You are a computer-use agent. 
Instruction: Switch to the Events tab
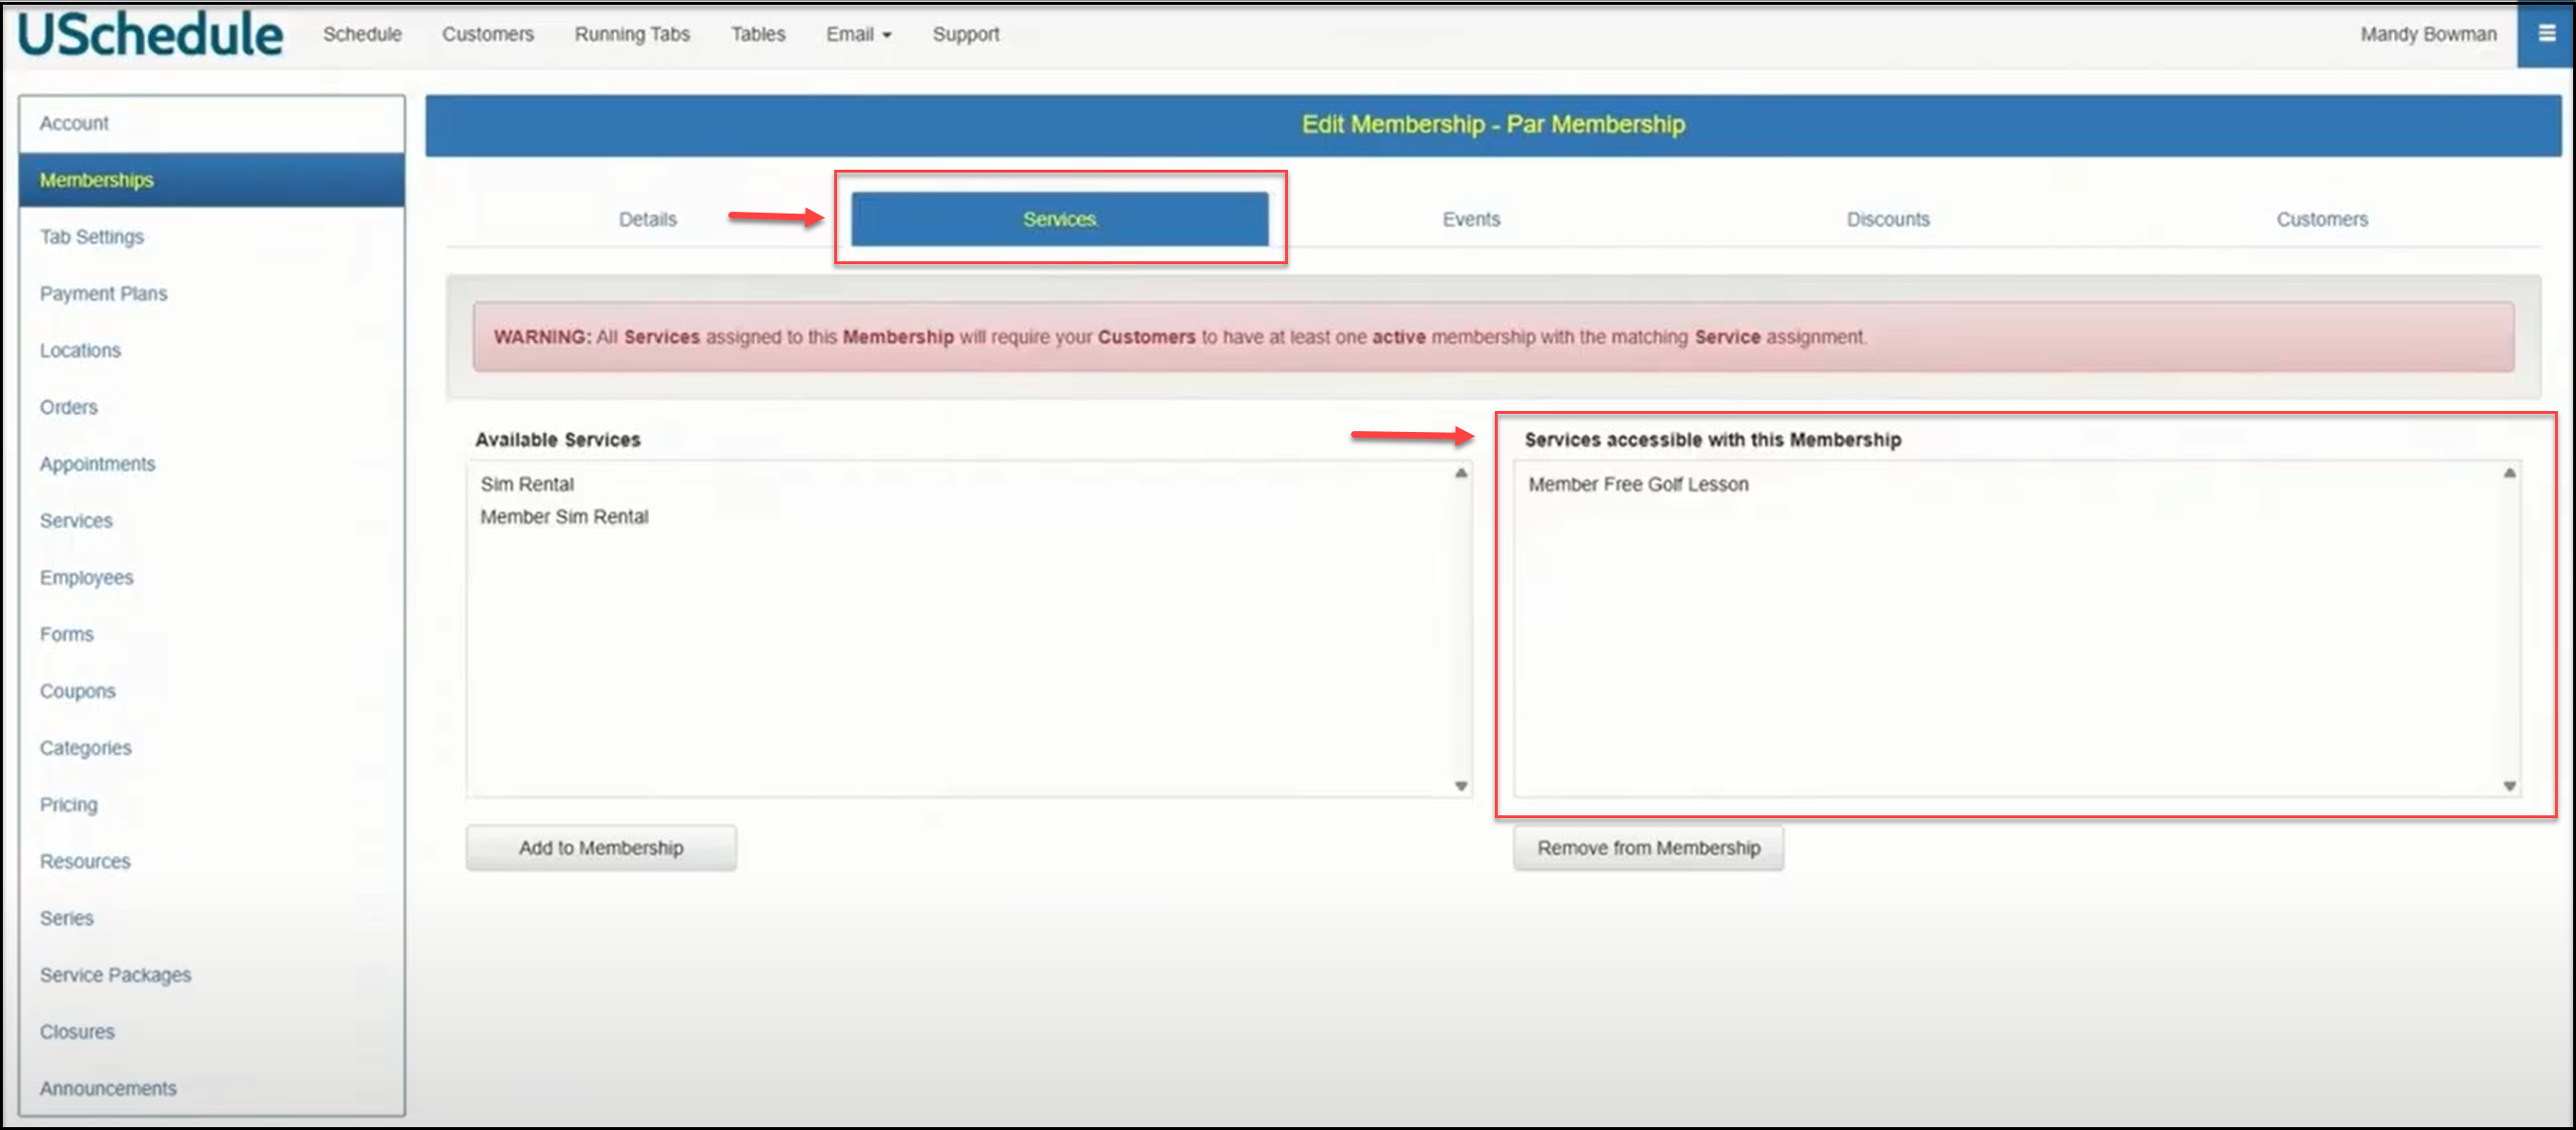click(1470, 219)
